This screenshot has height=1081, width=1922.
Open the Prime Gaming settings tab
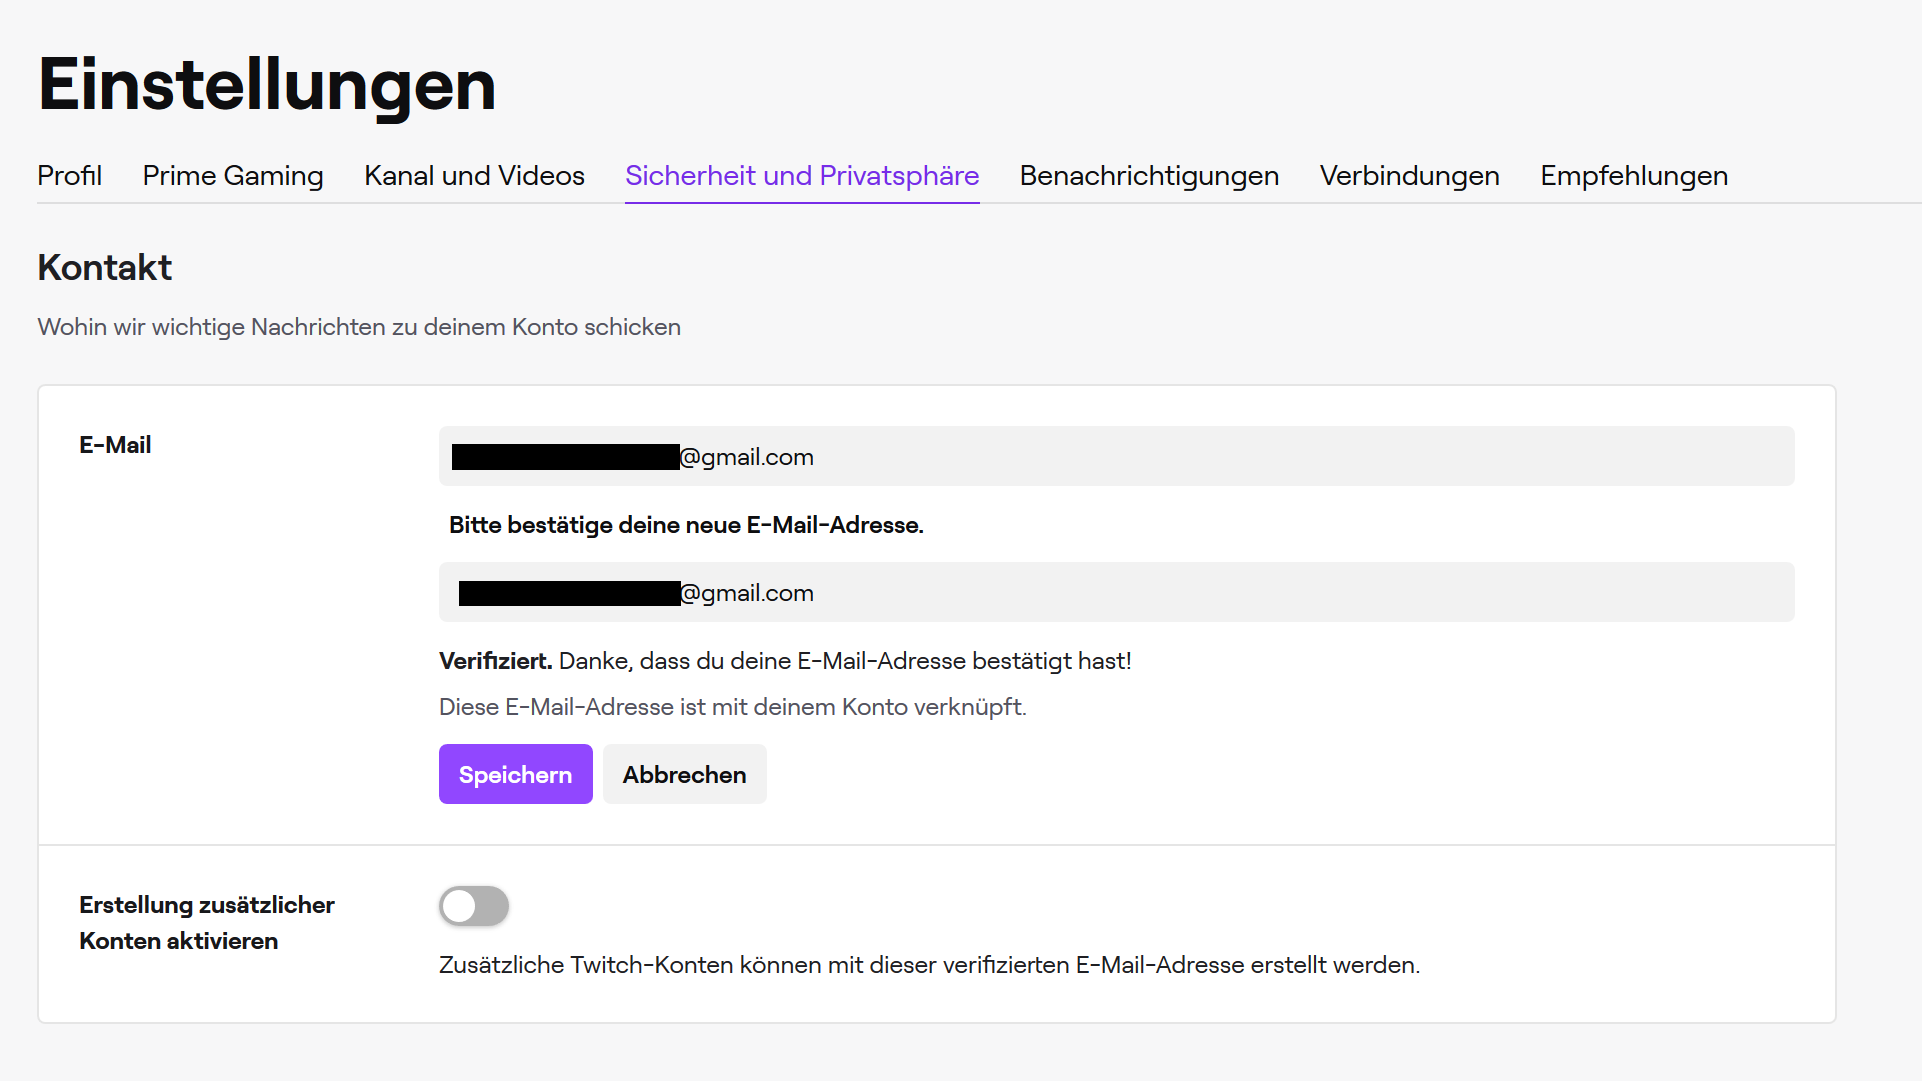232,176
